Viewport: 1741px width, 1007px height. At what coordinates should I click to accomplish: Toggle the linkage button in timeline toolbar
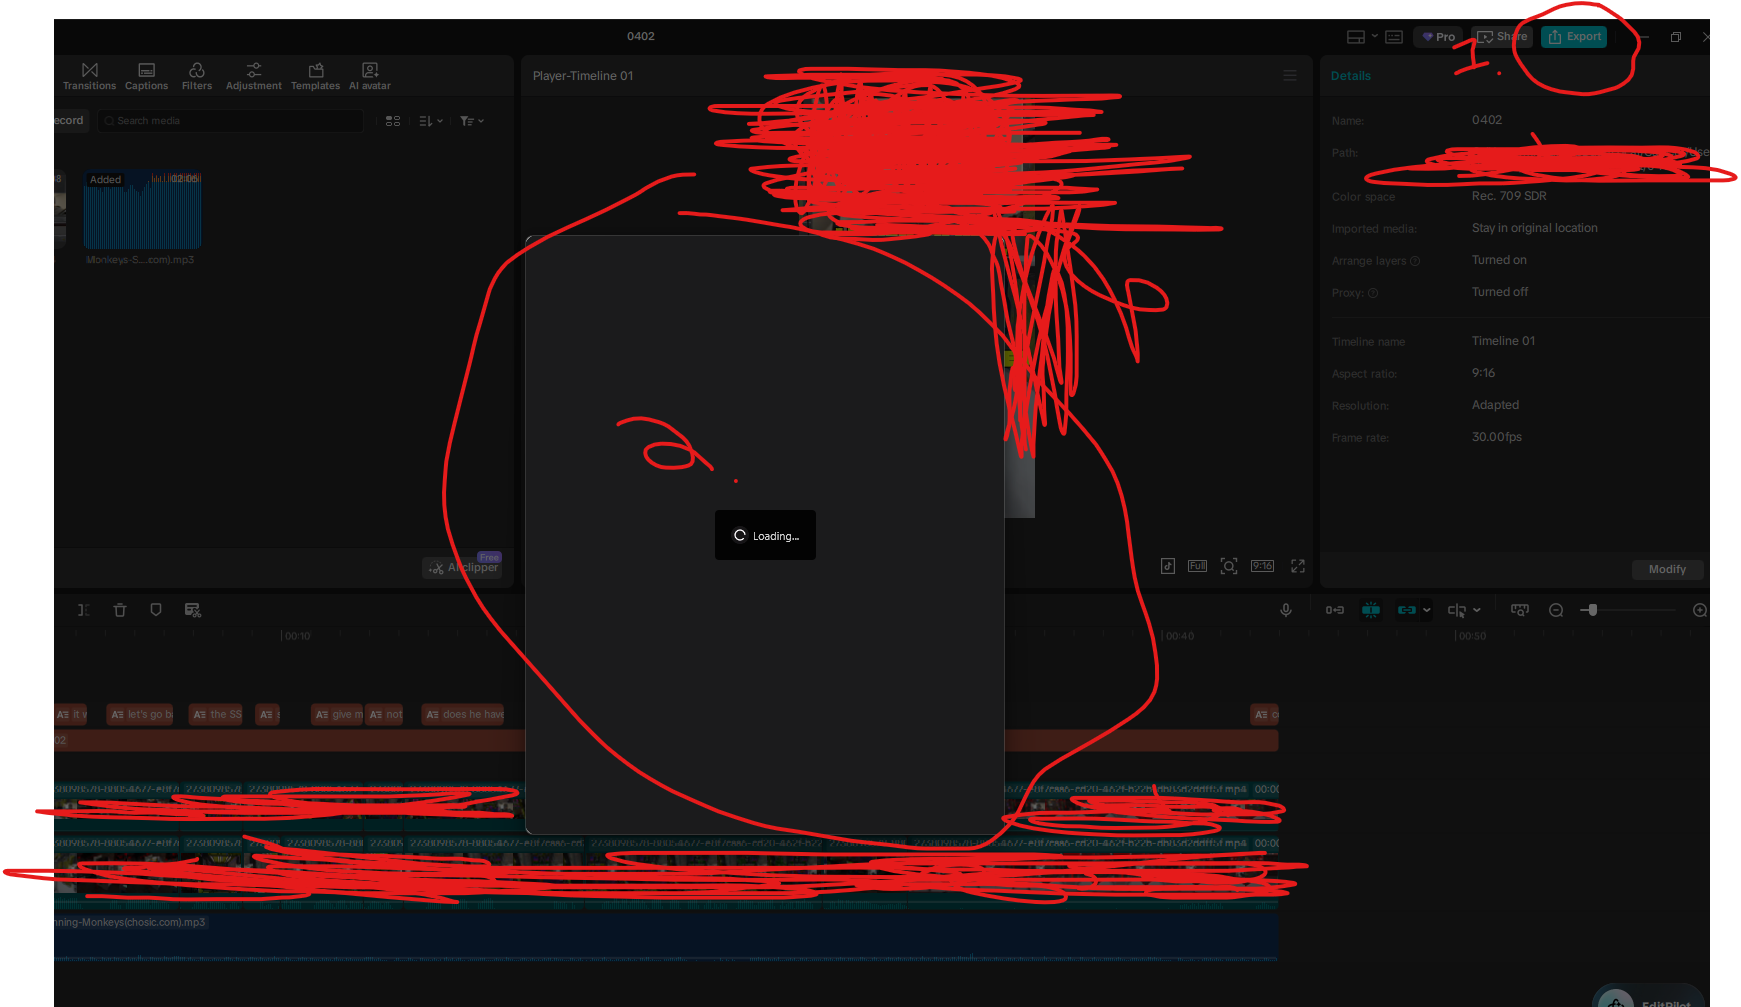pyautogui.click(x=1407, y=610)
